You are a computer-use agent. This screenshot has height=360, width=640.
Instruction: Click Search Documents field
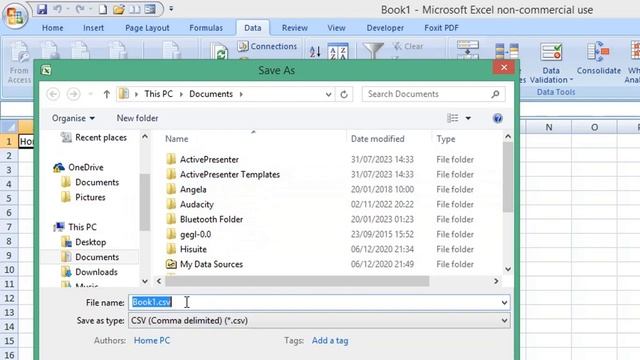pyautogui.click(x=433, y=94)
